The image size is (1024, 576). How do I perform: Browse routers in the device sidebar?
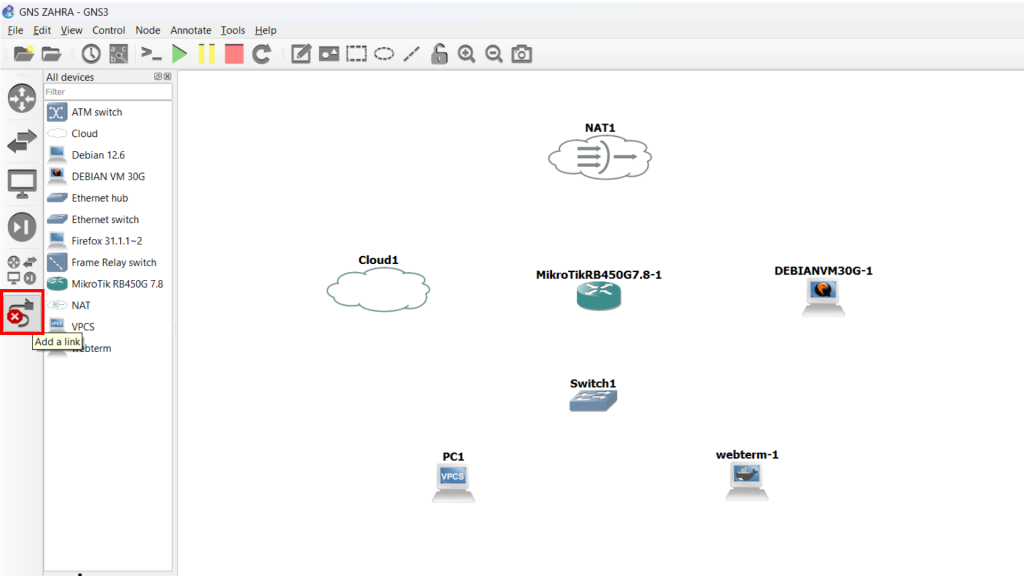[22, 98]
